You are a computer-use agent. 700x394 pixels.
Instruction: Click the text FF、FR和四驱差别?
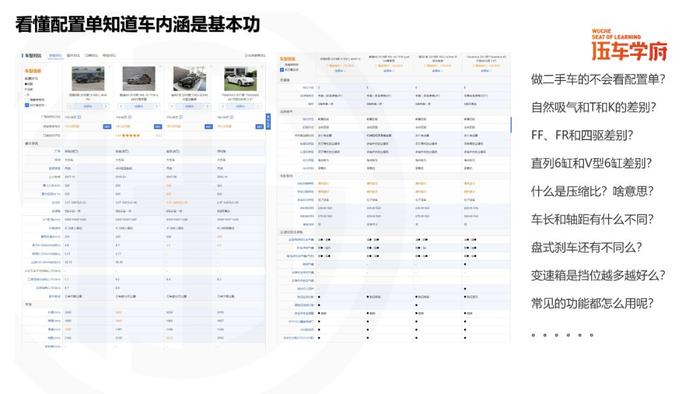[582, 135]
